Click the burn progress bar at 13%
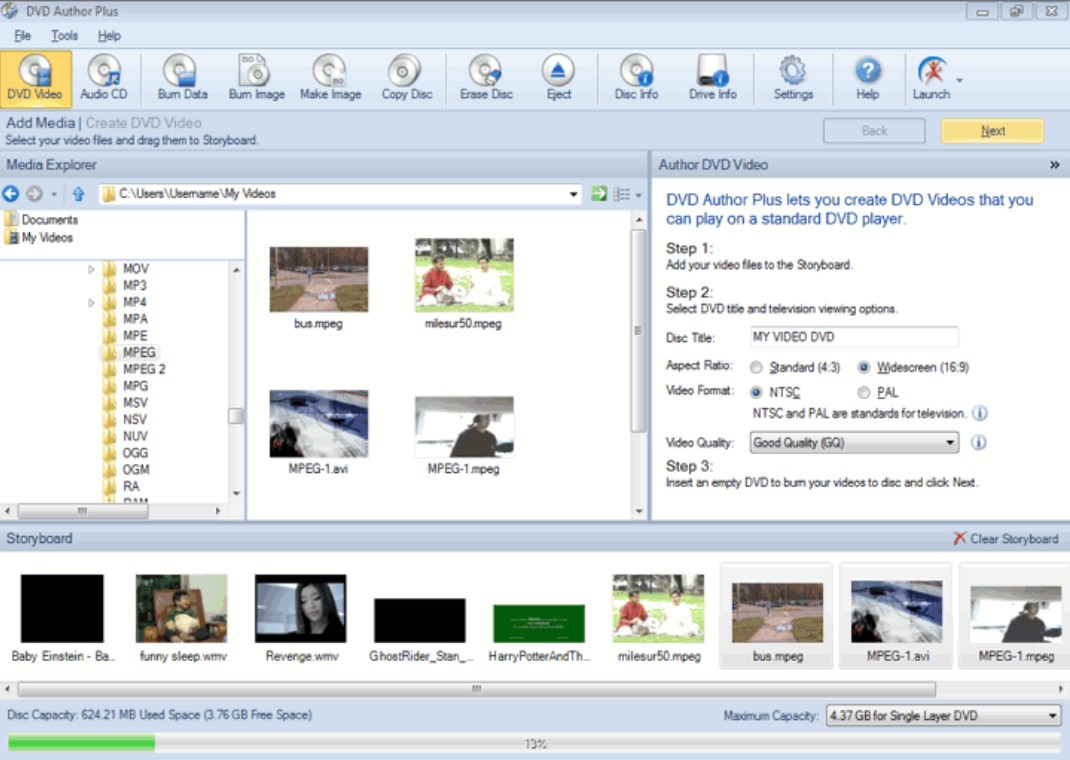Viewport: 1070px width, 760px height. [x=535, y=743]
